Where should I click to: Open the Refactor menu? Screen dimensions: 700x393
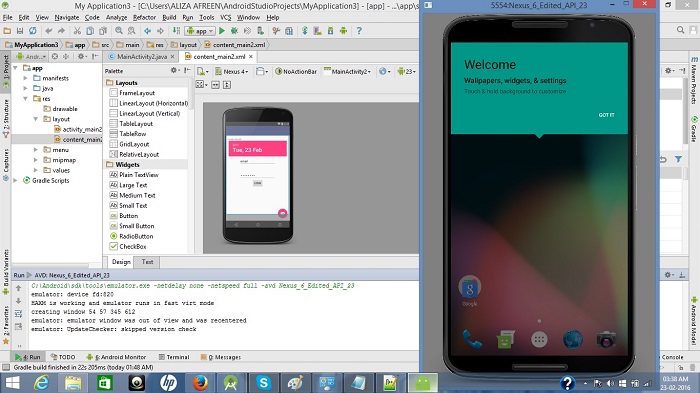coord(144,17)
